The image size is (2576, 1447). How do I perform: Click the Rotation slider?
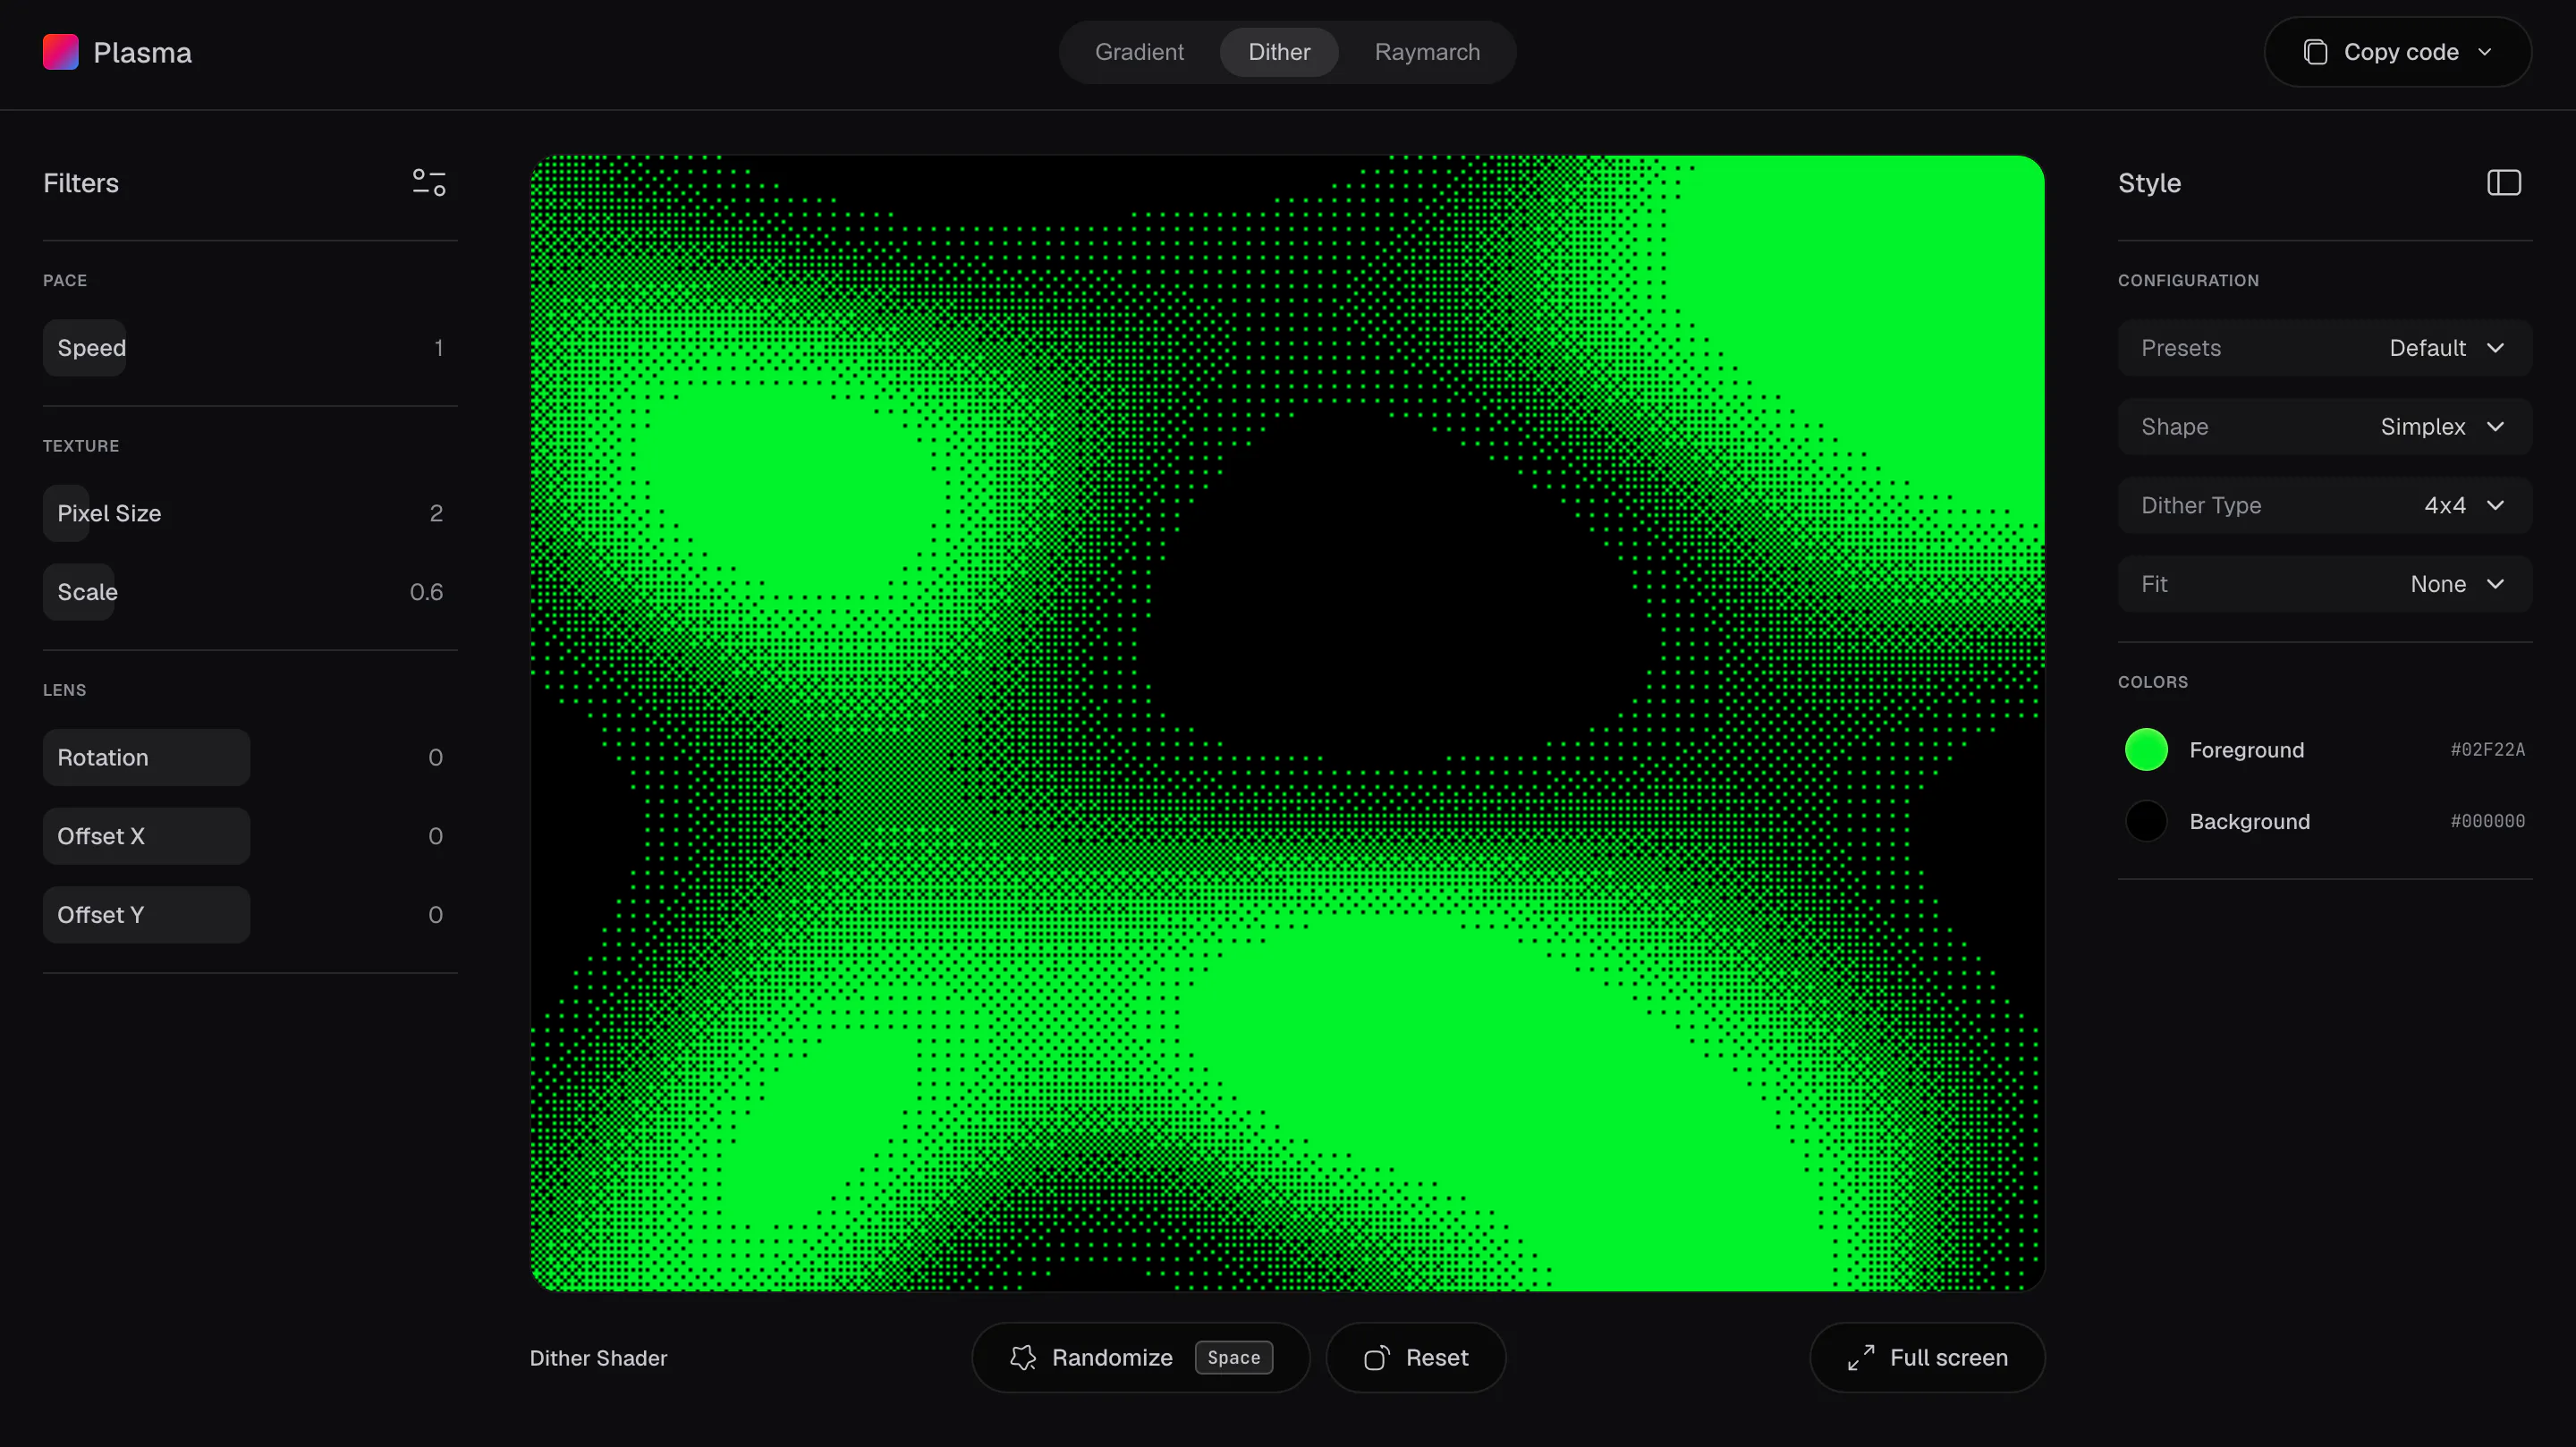[250, 757]
